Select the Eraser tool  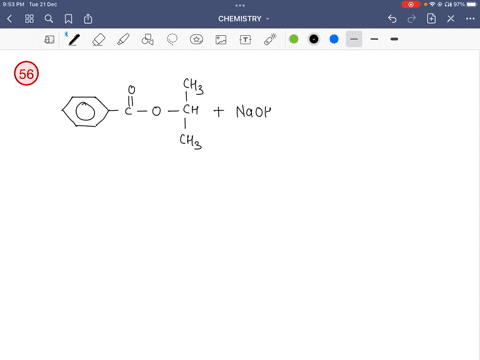[x=99, y=40]
